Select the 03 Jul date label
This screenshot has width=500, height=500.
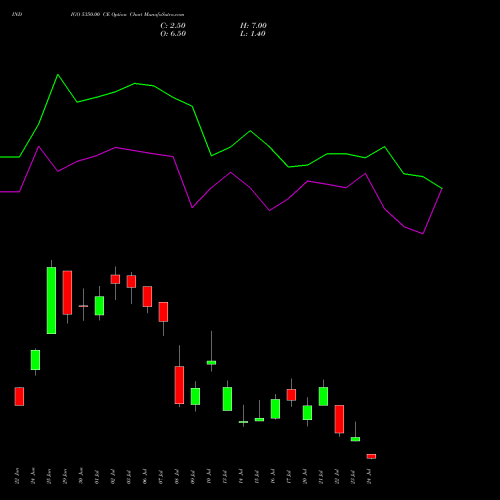click(x=129, y=476)
